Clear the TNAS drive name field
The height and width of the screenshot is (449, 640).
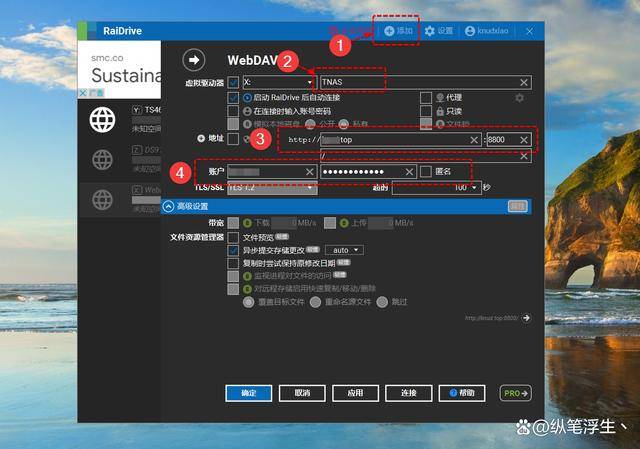[x=524, y=82]
